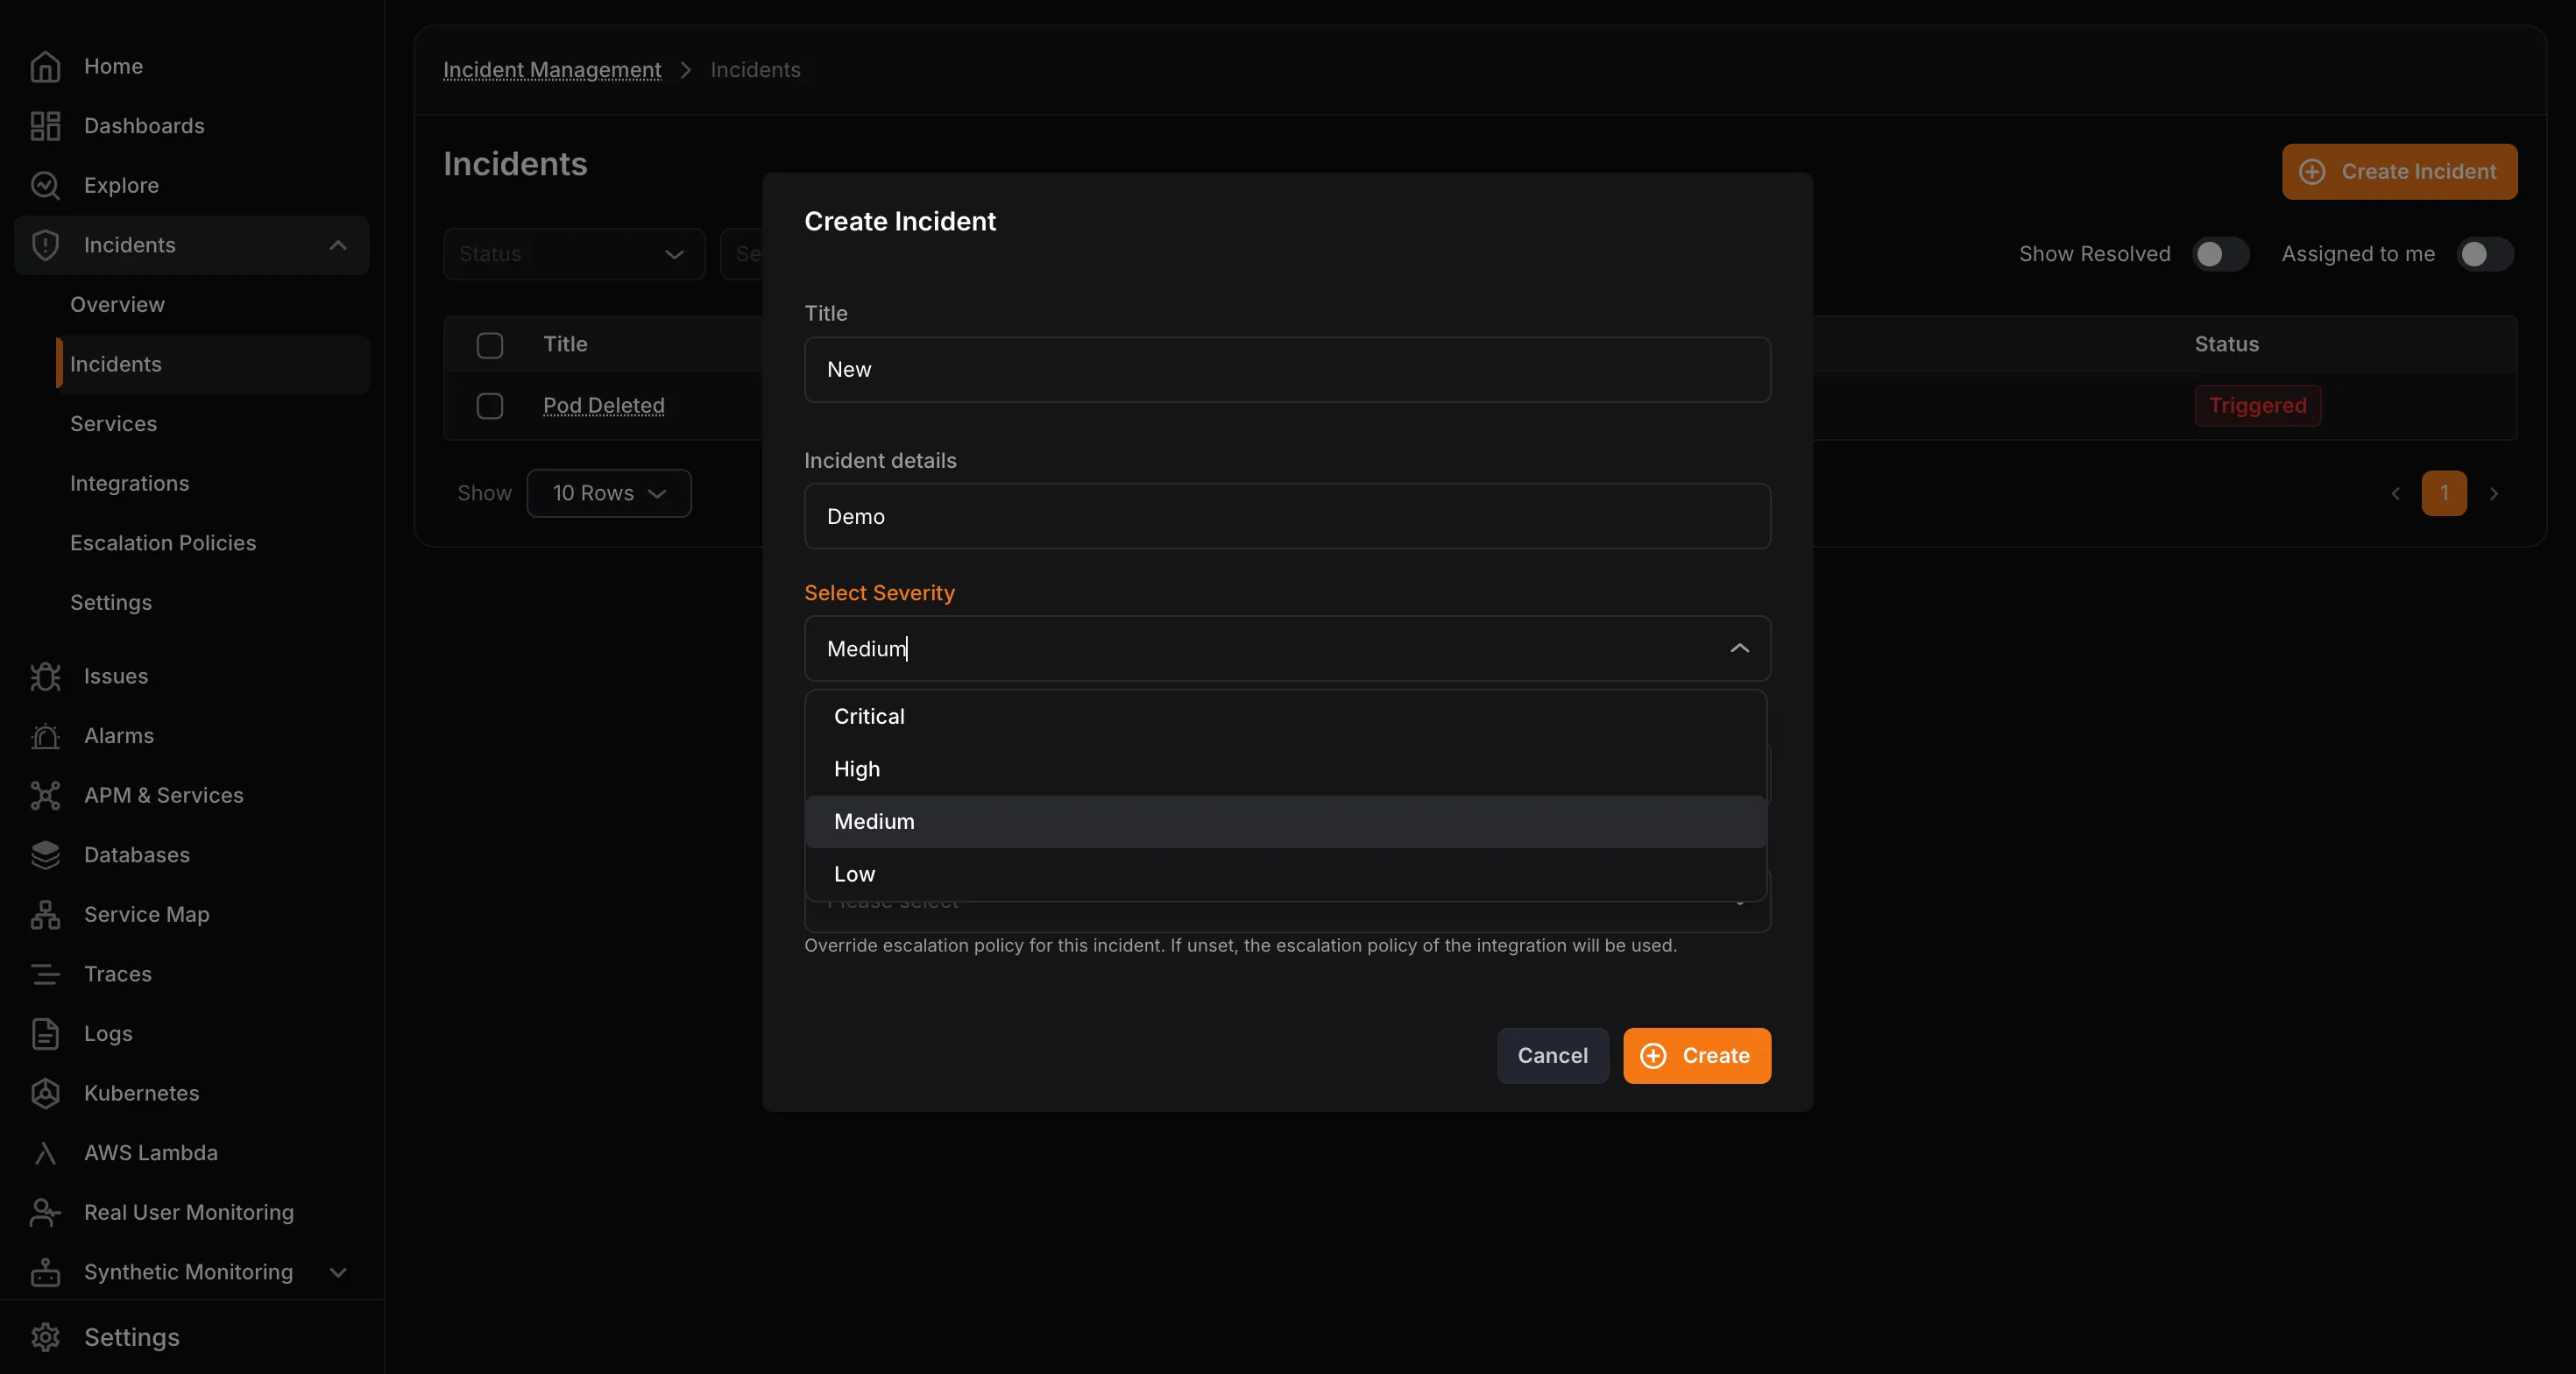Image resolution: width=2576 pixels, height=1374 pixels.
Task: Click Cancel button in Create Incident dialog
Action: [x=1552, y=1056]
